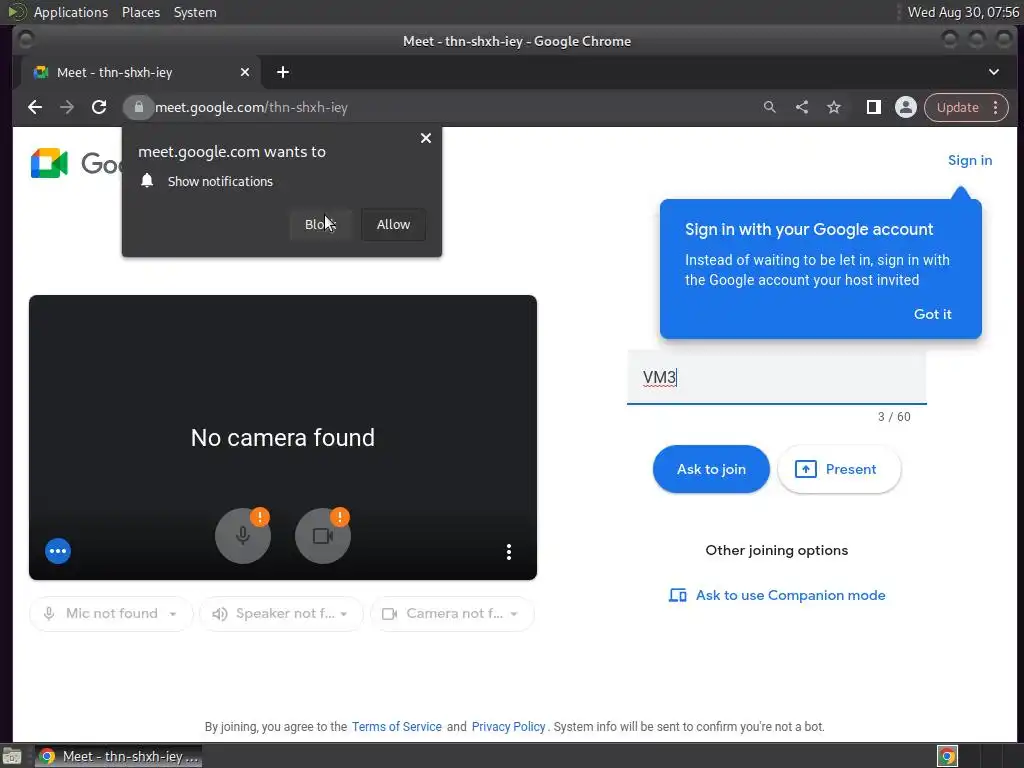
Task: Click the Chrome Update button
Action: 957,107
